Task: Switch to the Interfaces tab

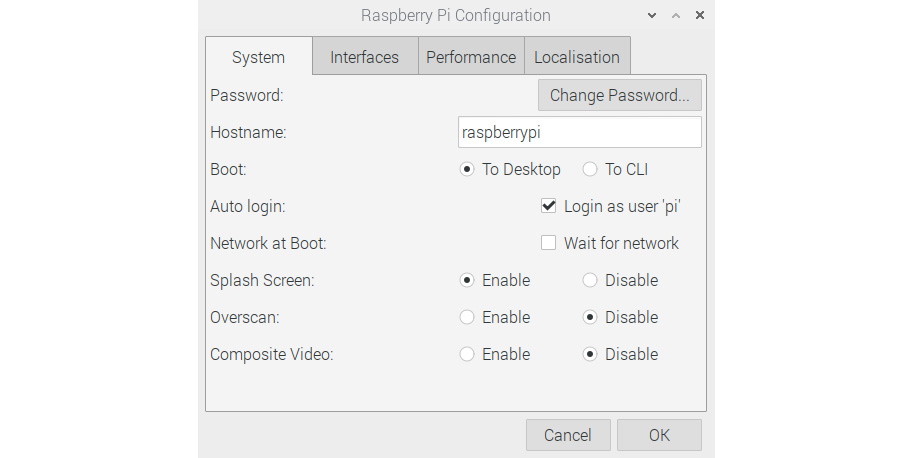Action: coord(365,56)
